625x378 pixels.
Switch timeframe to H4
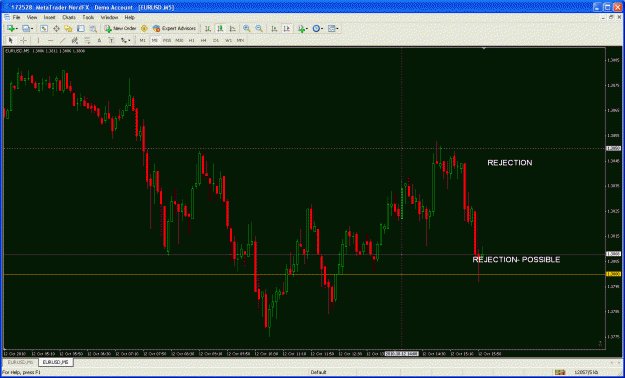[x=204, y=40]
